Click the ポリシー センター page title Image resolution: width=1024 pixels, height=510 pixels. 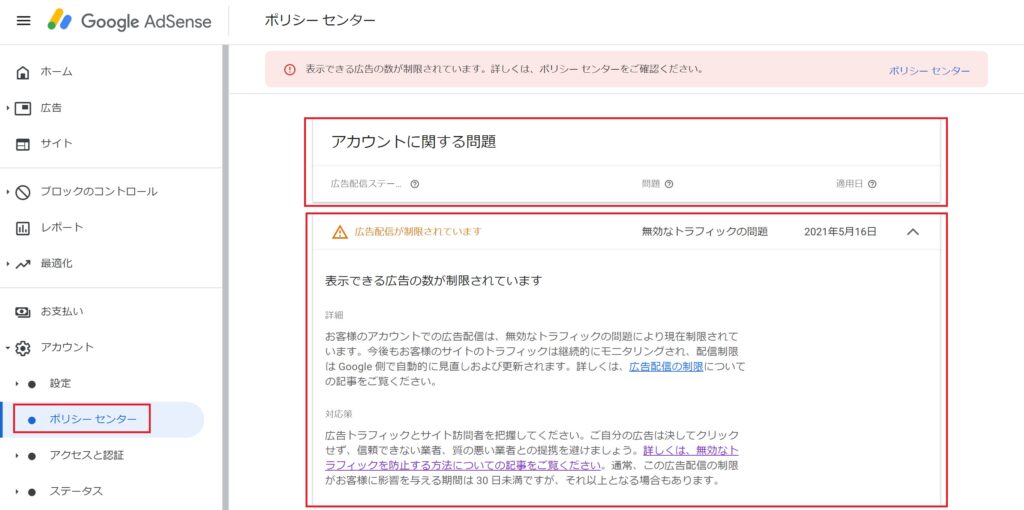coord(320,20)
